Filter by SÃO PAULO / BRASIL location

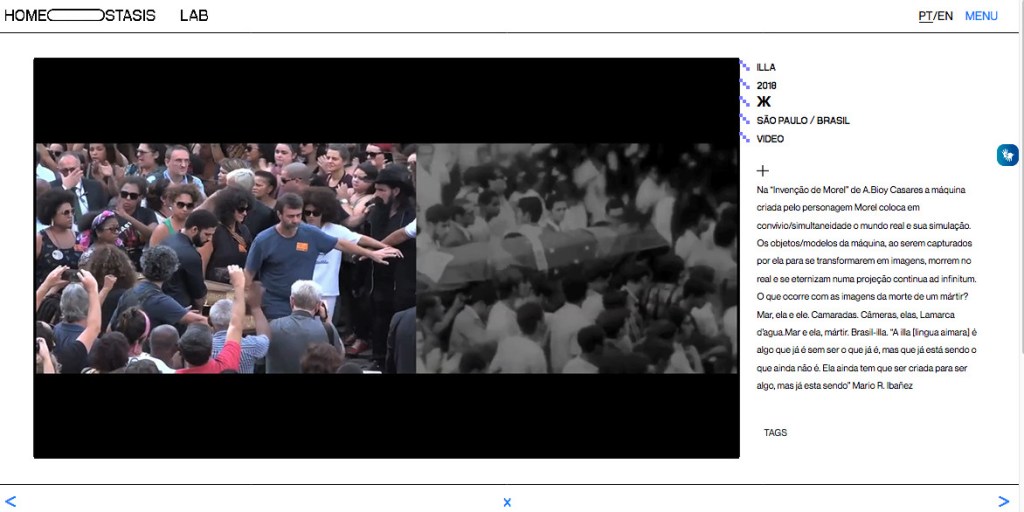pyautogui.click(x=803, y=120)
